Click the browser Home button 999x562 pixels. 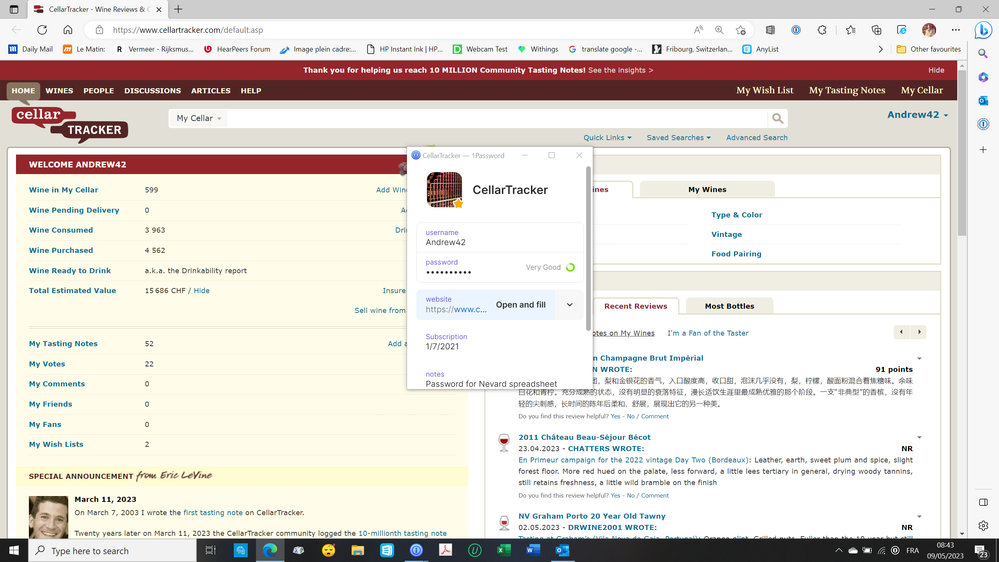(x=68, y=30)
